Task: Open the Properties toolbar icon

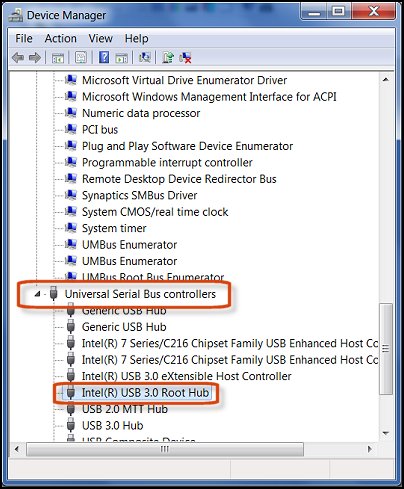Action: click(x=81, y=58)
